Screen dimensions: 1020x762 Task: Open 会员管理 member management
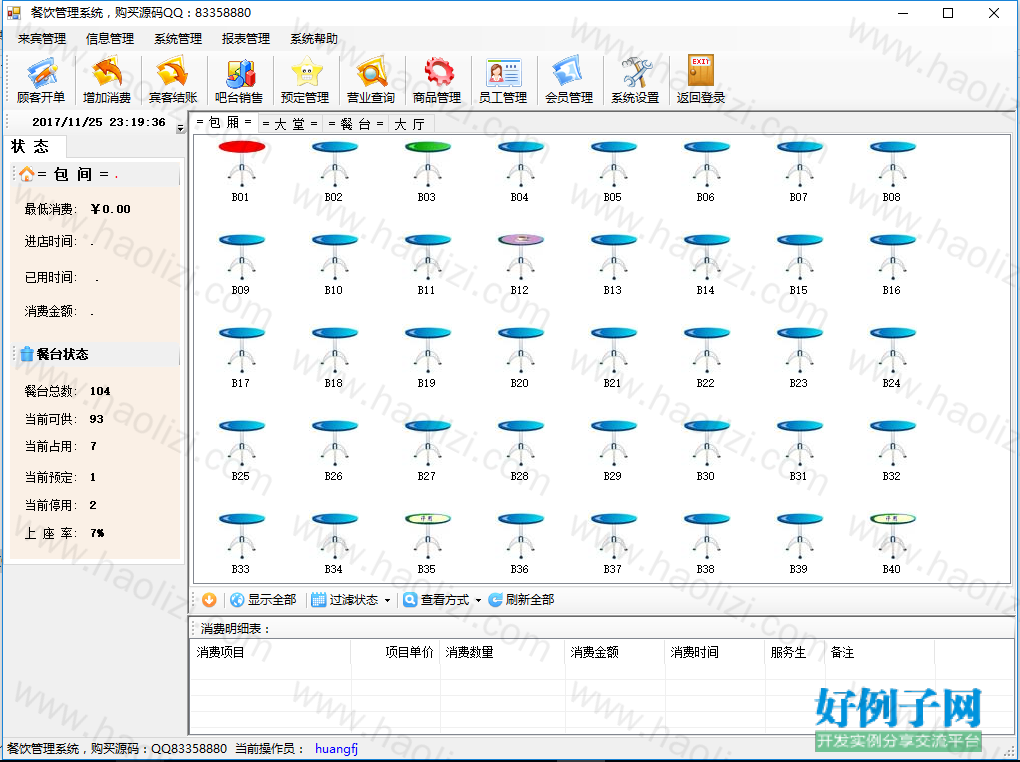coord(569,80)
